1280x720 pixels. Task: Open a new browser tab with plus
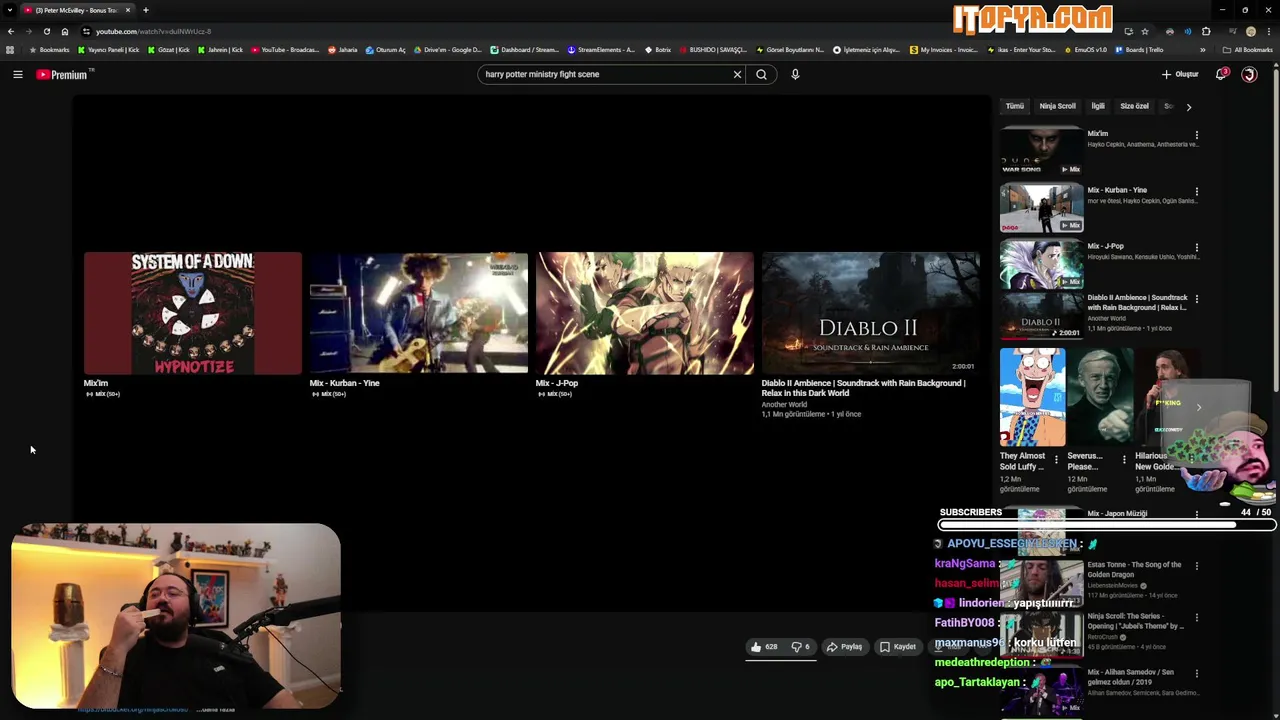tap(146, 10)
